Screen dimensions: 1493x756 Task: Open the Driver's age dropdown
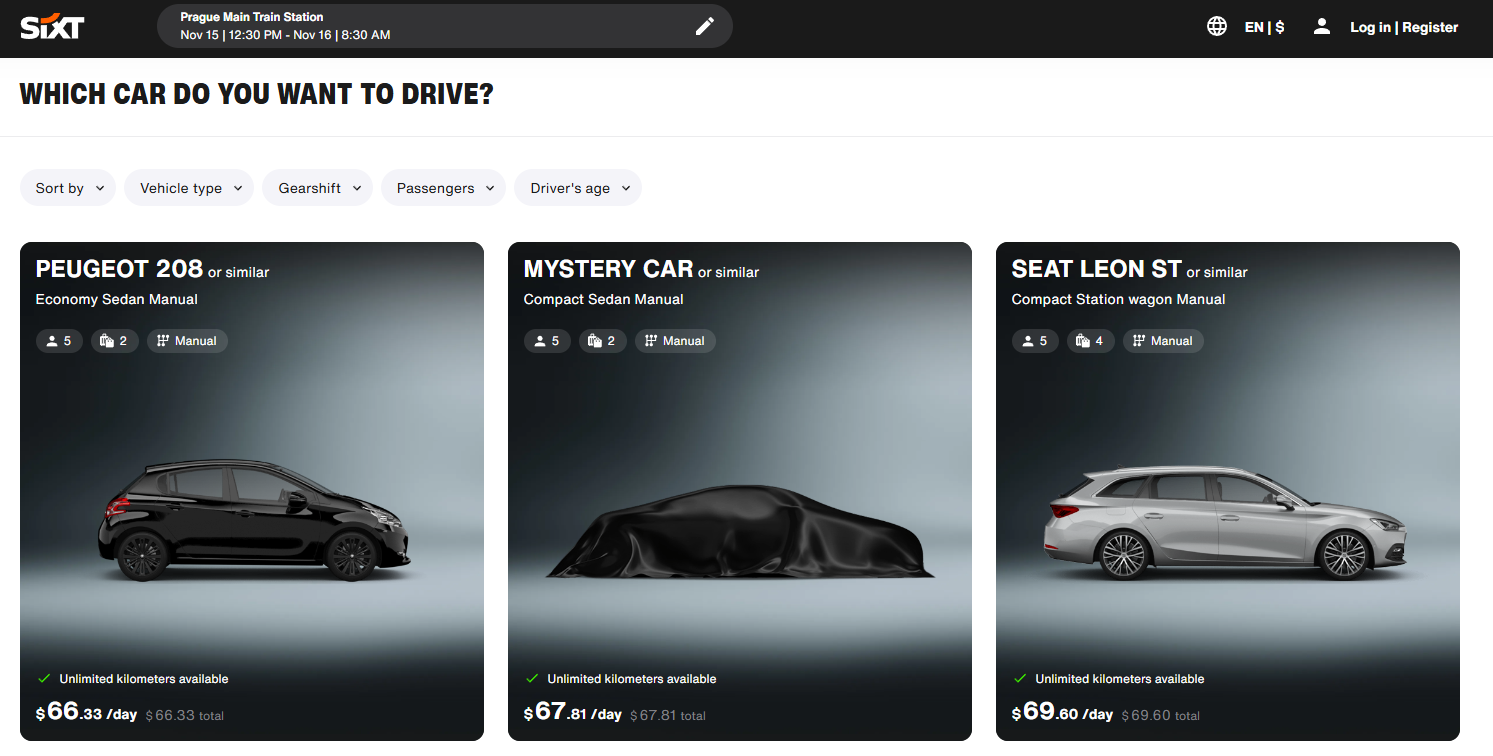[x=577, y=188]
